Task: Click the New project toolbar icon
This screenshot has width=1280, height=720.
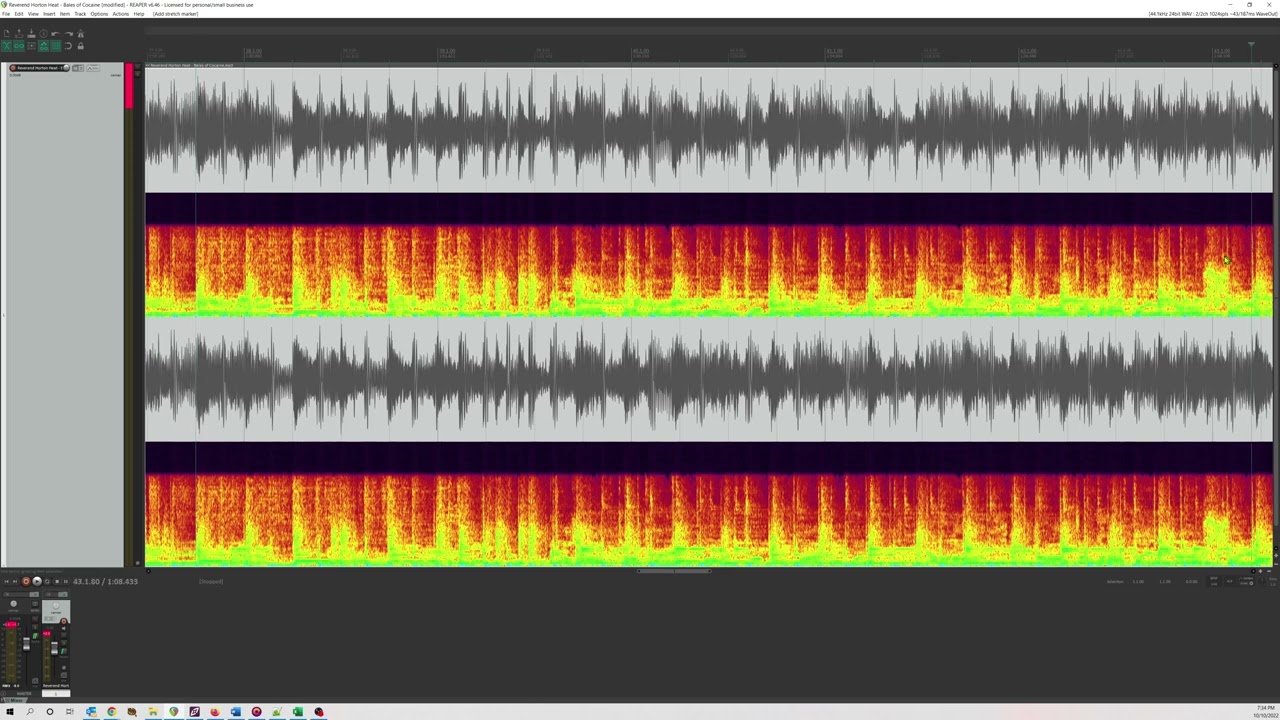Action: coord(6,33)
